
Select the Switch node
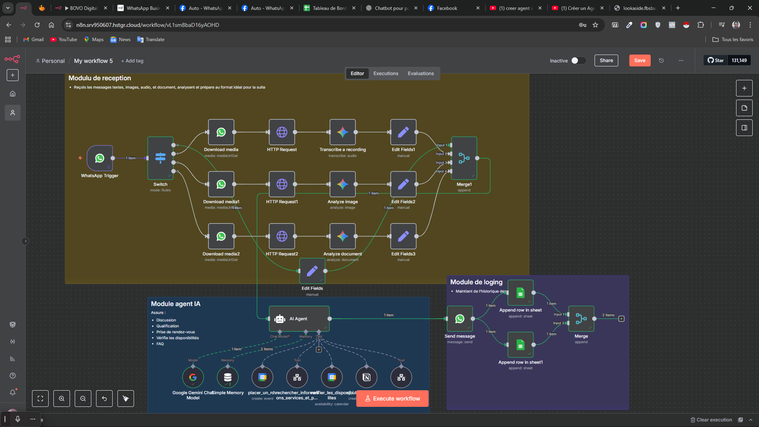(x=160, y=158)
